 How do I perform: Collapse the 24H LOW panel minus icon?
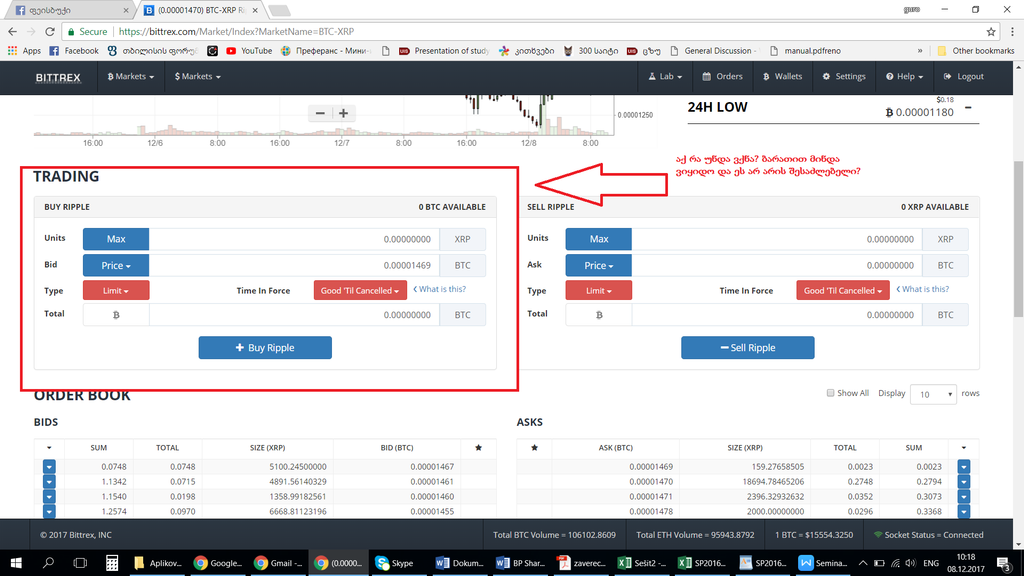(968, 108)
